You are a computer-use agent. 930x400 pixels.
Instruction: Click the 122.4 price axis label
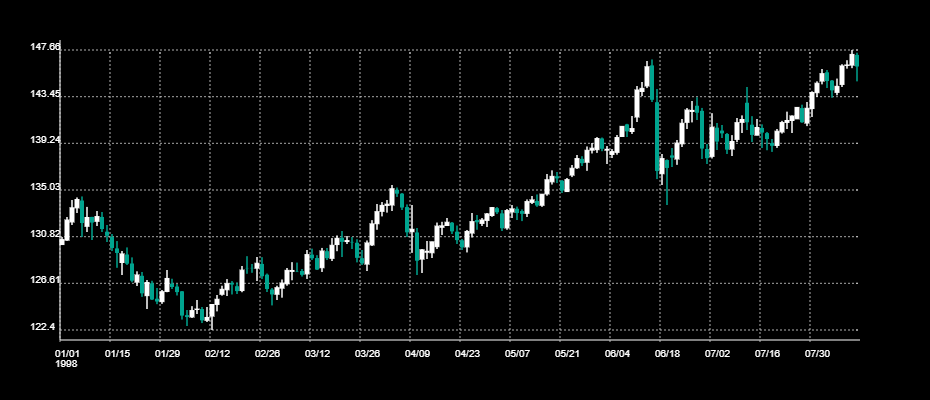[x=43, y=327]
